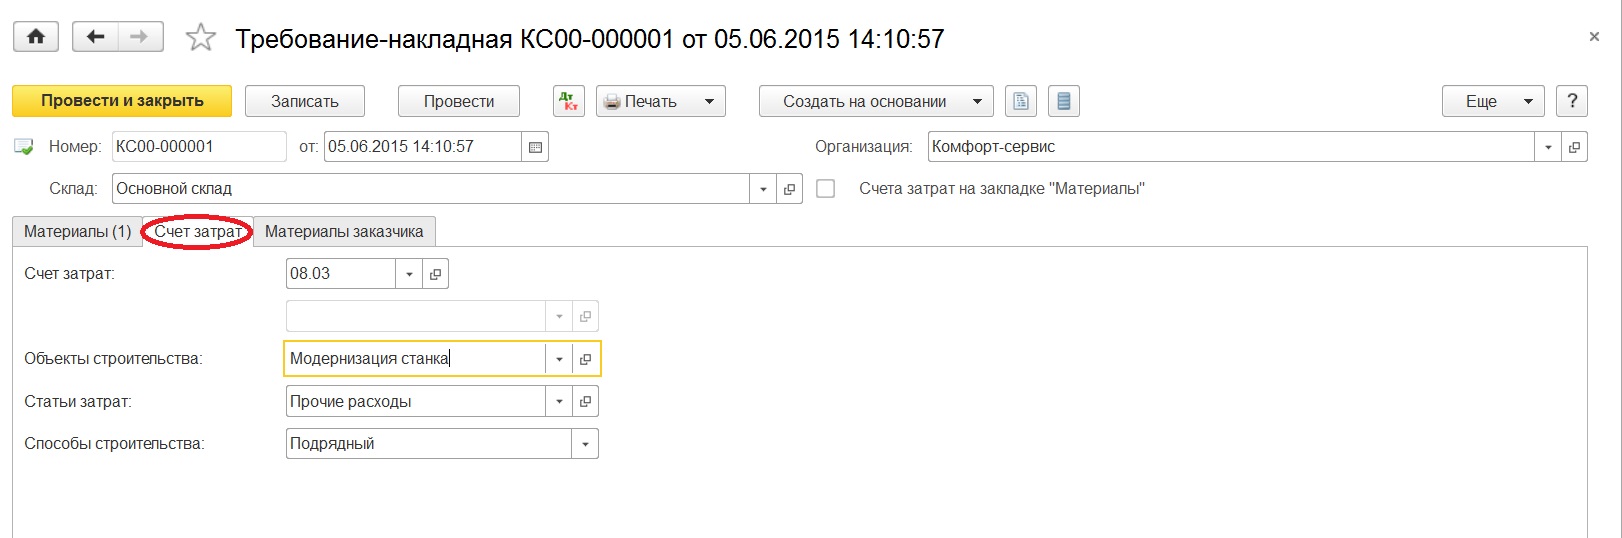Open the Организация Комфорт-сервис record
Screen dimensions: 1622x538
(1574, 147)
